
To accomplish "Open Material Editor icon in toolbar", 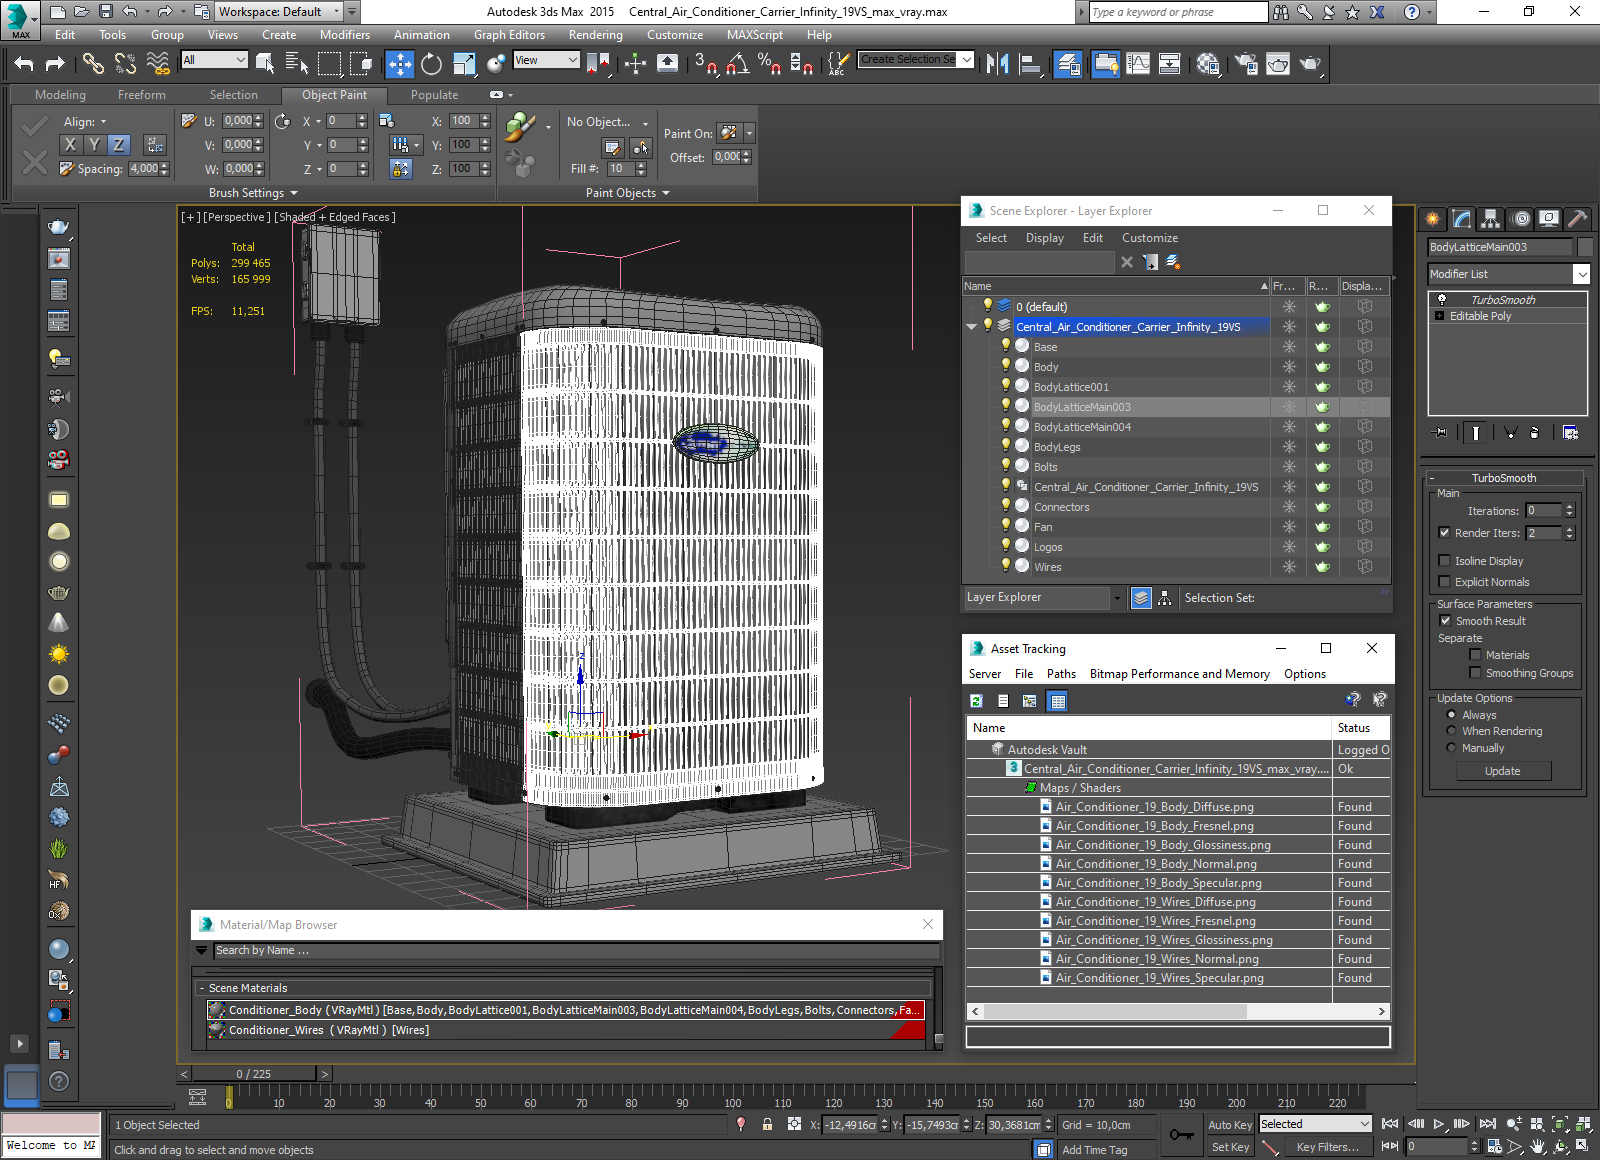I will pos(1208,64).
